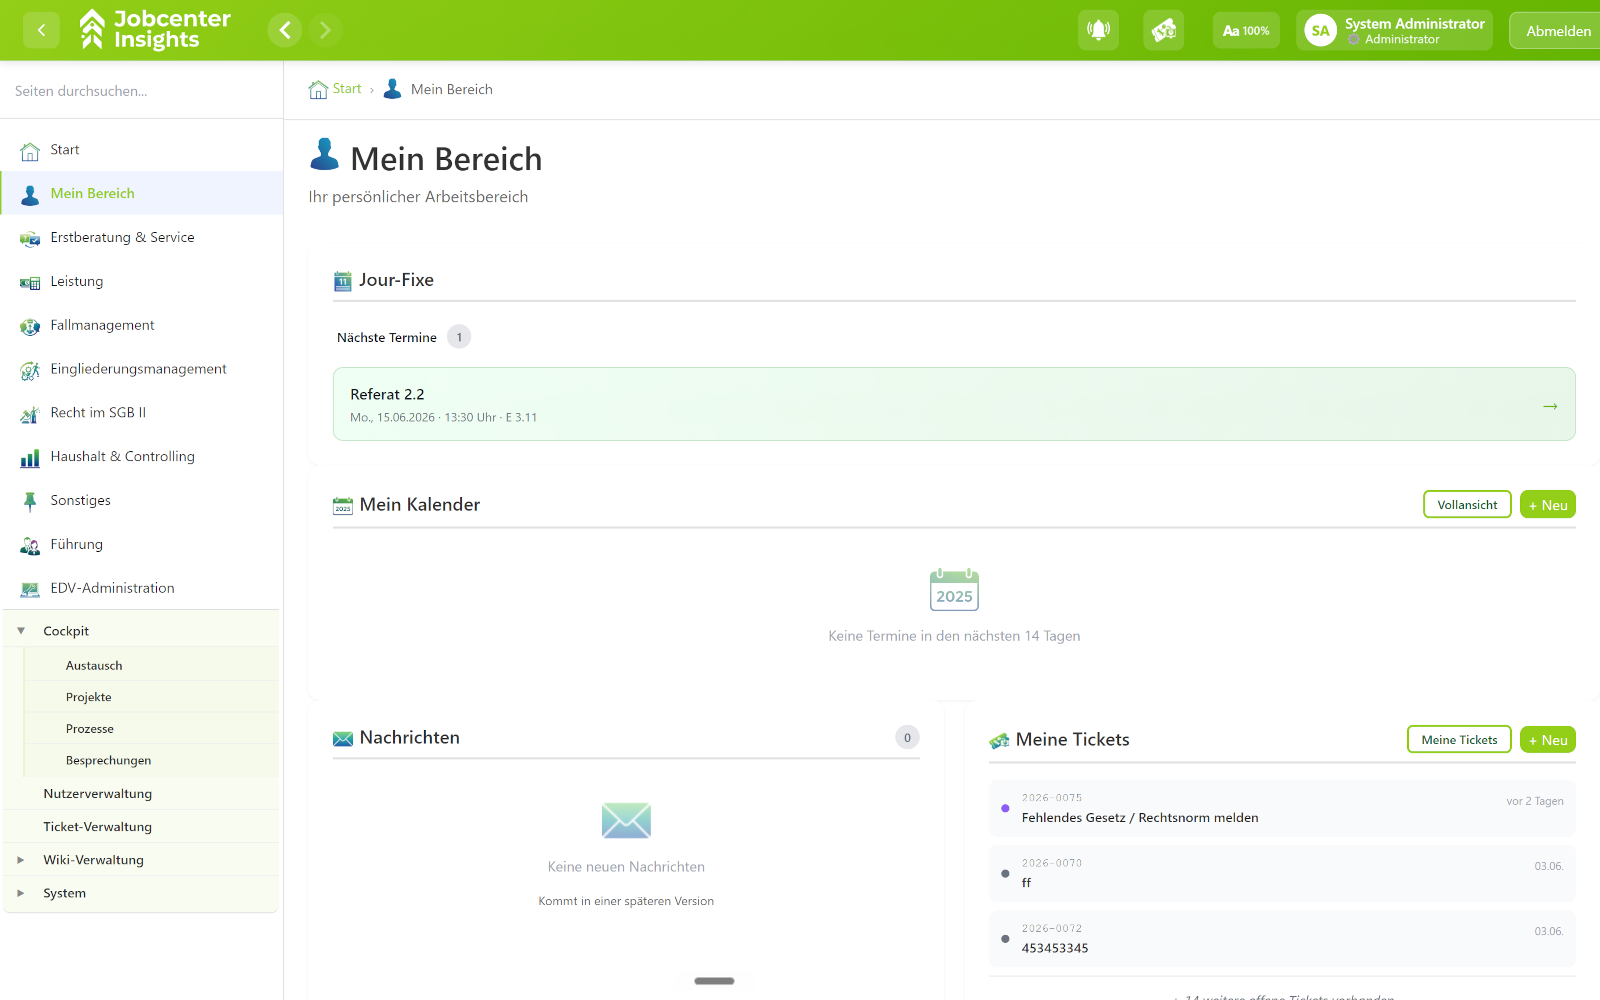
Task: Open Erstberatung & Service icon
Action: pos(30,238)
